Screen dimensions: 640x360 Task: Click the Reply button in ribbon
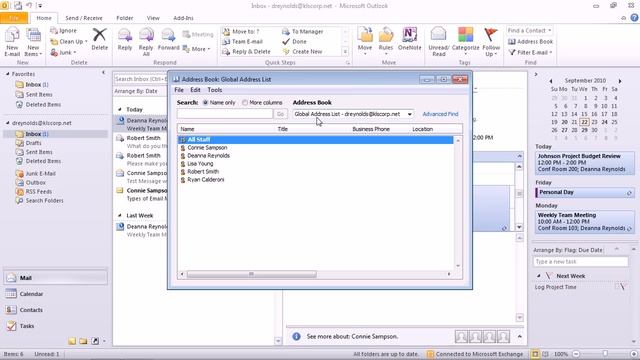coord(124,40)
